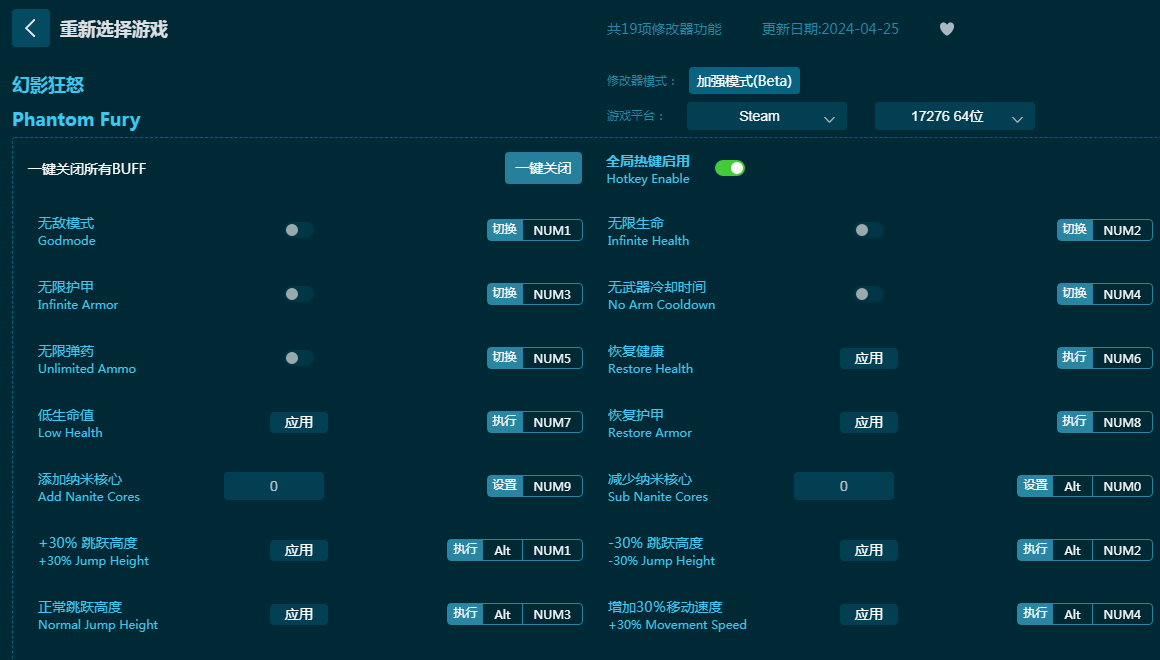Apply +30% Jump Height
Viewport: 1160px width, 660px height.
(299, 550)
